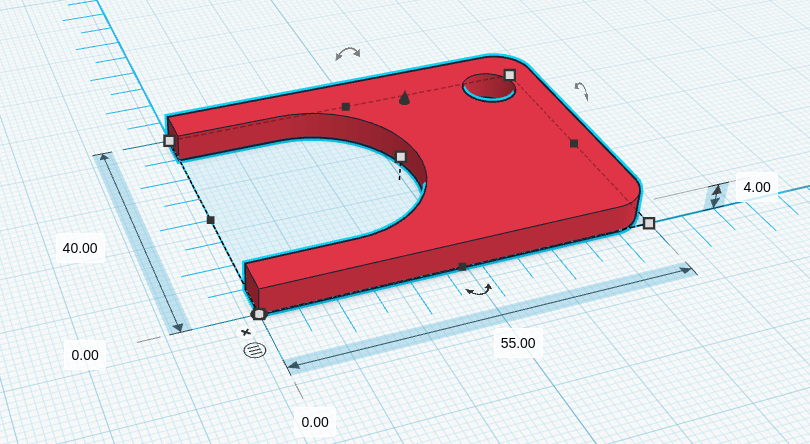Viewport: 810px width, 444px height.
Task: Edit the 0.00 offset value at bottom center
Action: [x=315, y=422]
